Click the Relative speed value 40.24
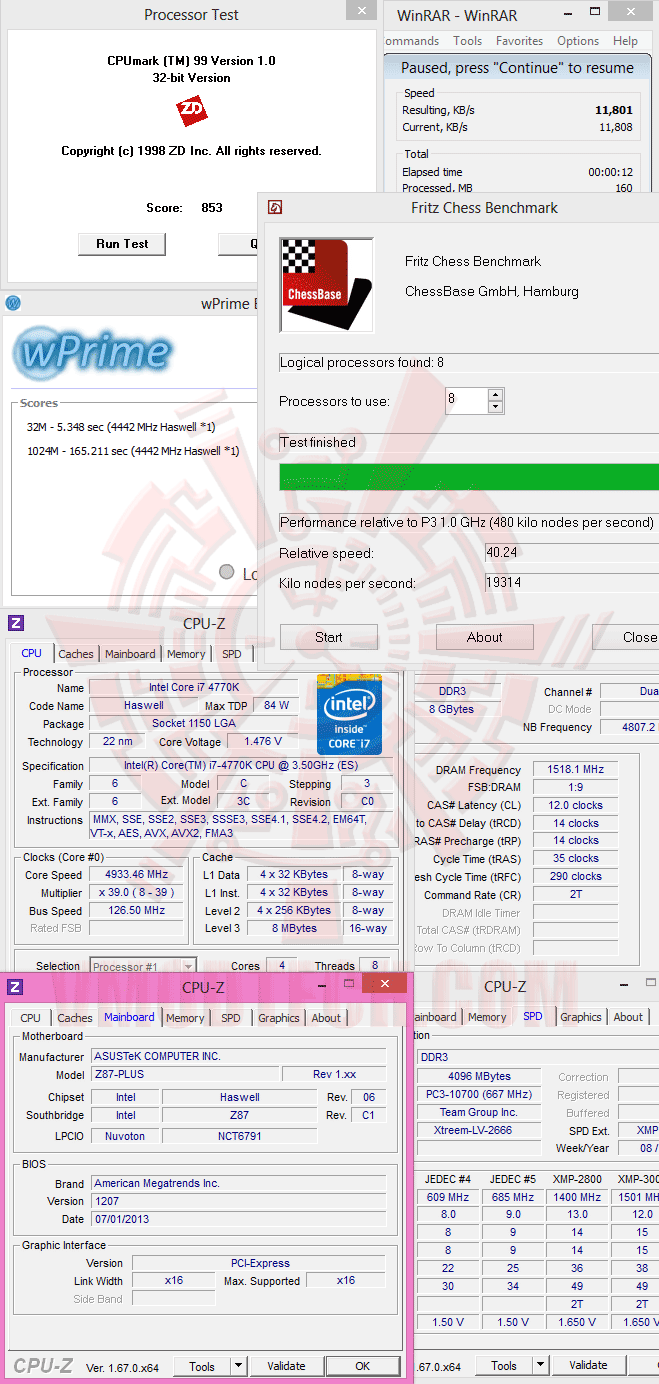The image size is (659, 1384). [x=572, y=553]
